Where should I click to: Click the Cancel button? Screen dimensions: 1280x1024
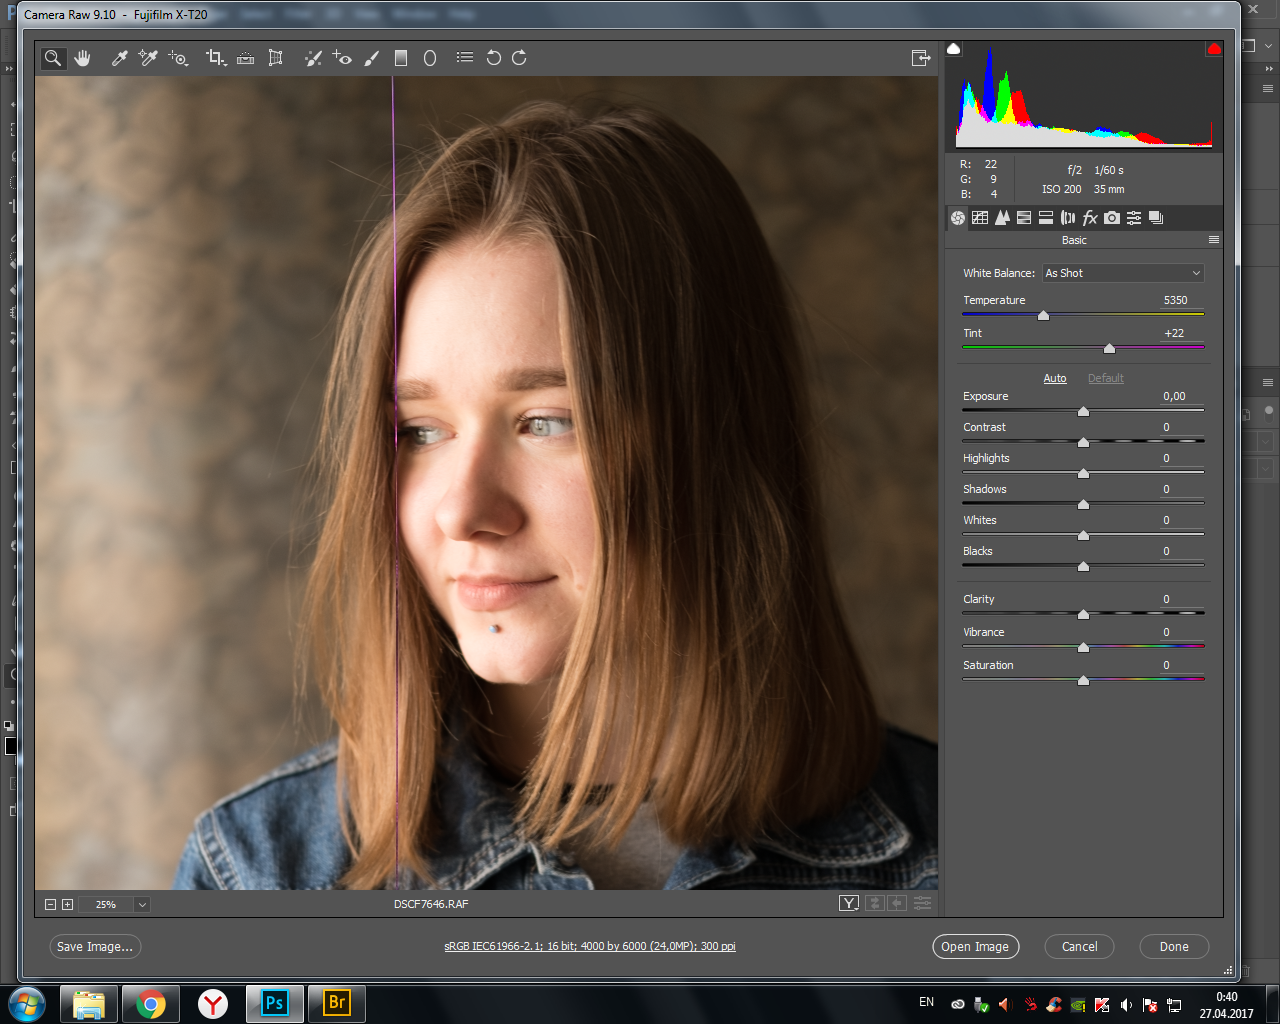[x=1080, y=947]
